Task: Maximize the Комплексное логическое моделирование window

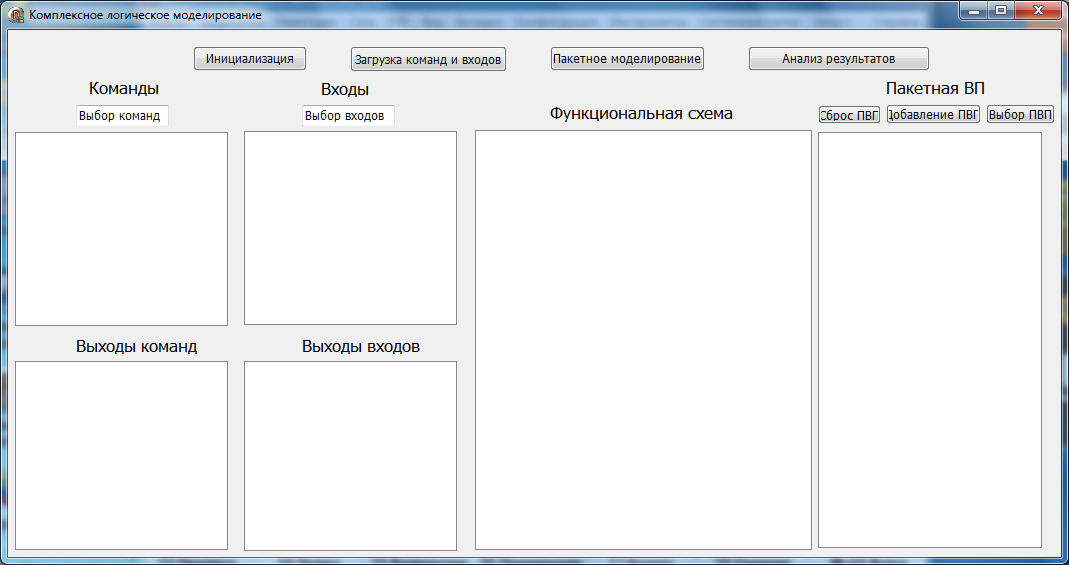Action: 1001,10
